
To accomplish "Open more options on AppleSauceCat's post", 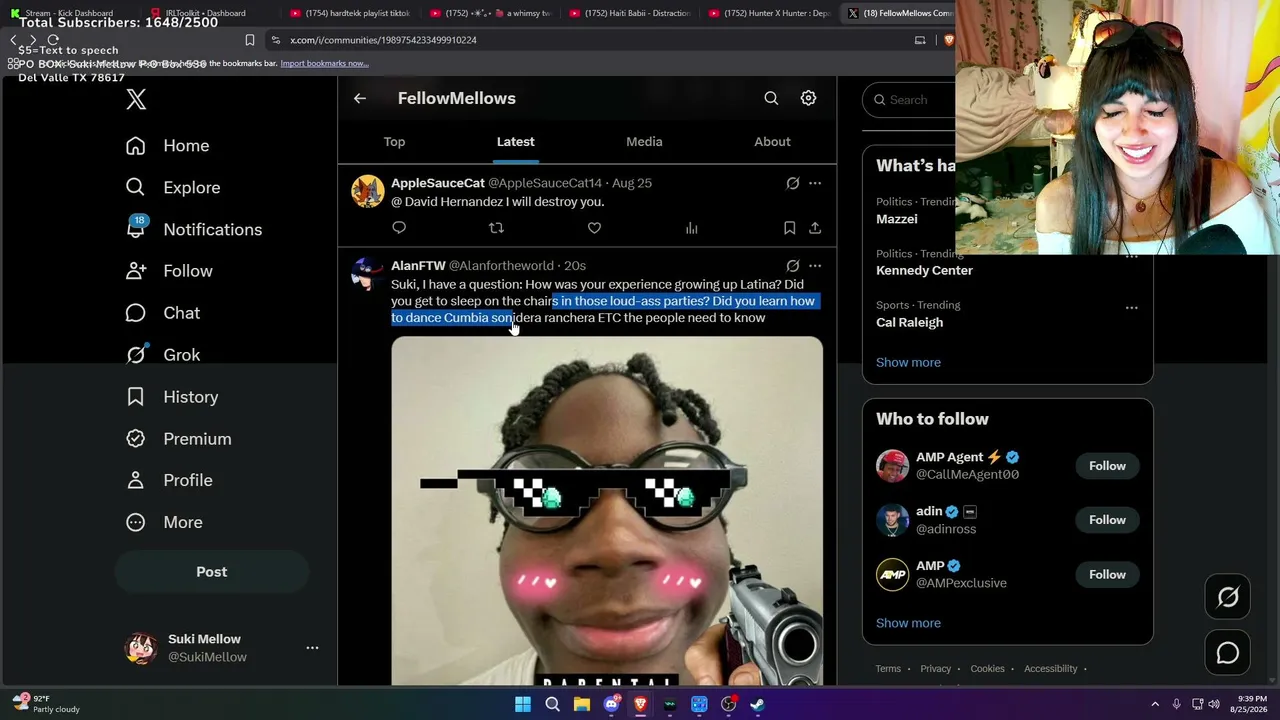I will [815, 183].
